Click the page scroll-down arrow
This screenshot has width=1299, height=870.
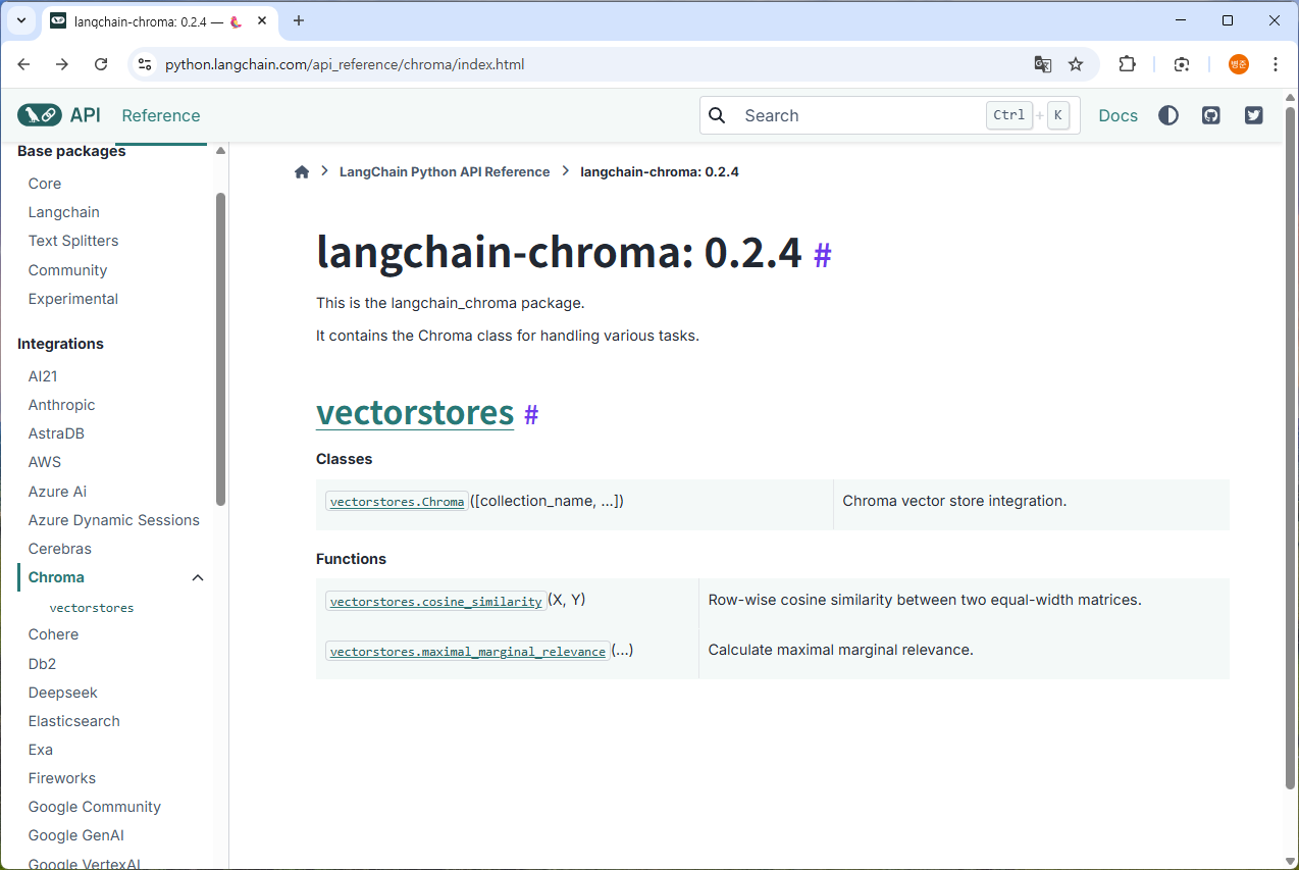[x=1290, y=861]
